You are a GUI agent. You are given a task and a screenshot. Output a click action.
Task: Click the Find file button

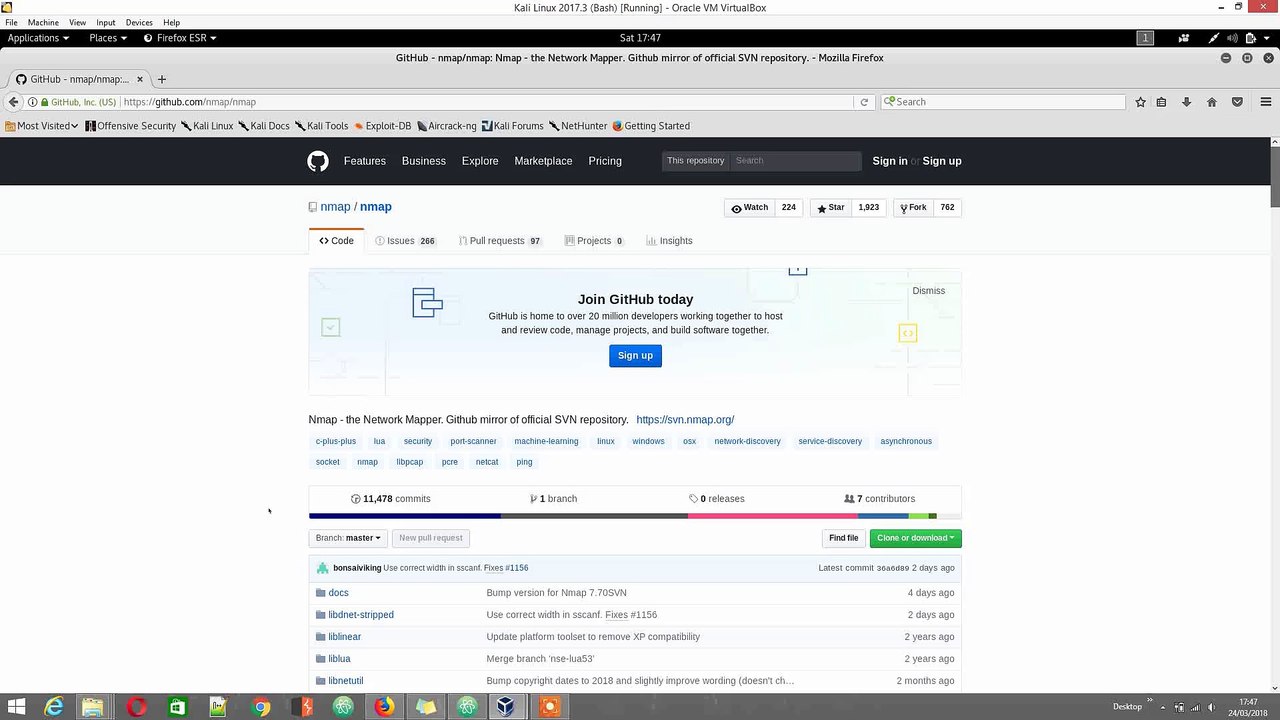point(843,538)
